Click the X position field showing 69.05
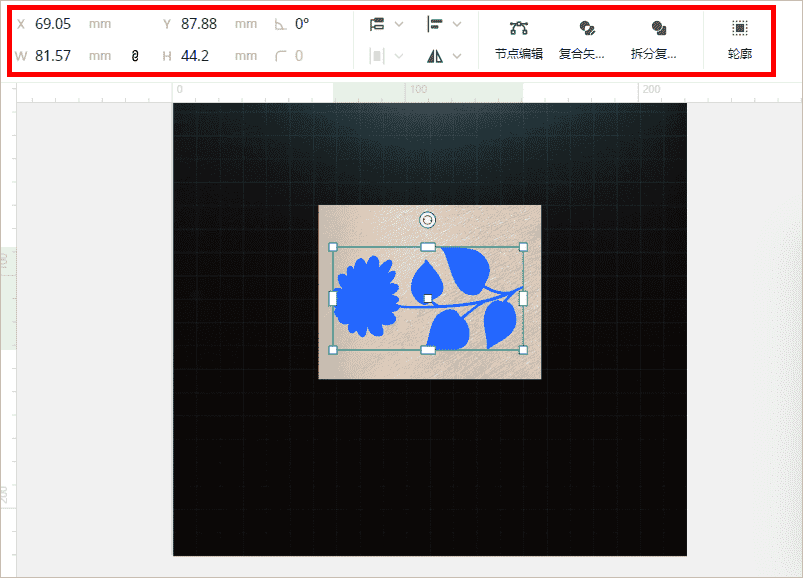The image size is (803, 578). pyautogui.click(x=53, y=24)
